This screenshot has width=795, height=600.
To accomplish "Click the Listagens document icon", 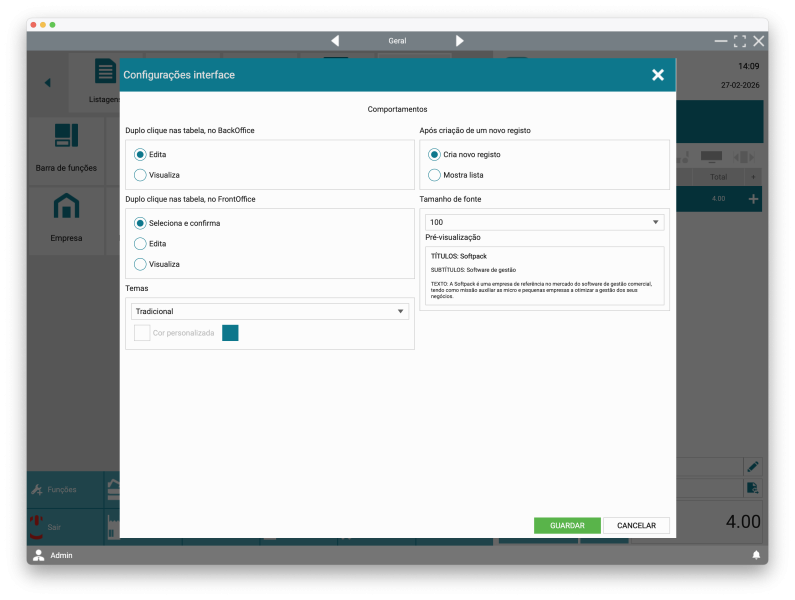I will point(105,72).
